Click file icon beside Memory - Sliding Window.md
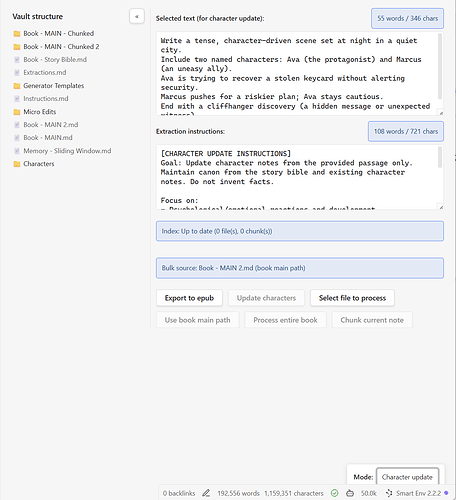This screenshot has height=500, width=456. [17, 151]
